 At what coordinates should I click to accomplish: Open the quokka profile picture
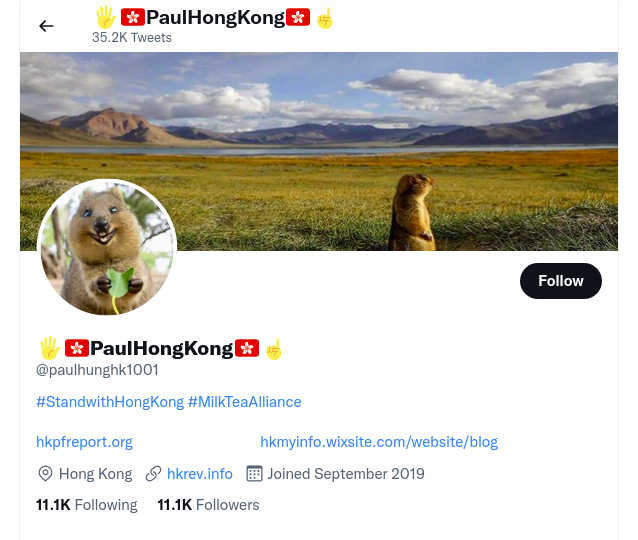(x=107, y=248)
